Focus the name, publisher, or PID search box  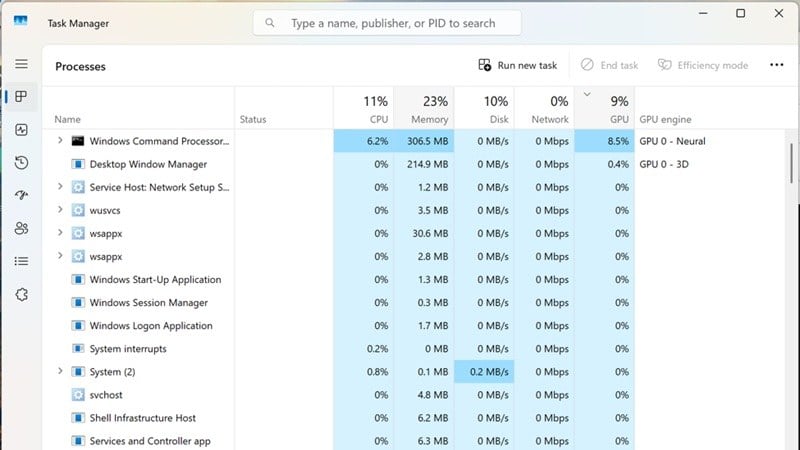tap(387, 23)
